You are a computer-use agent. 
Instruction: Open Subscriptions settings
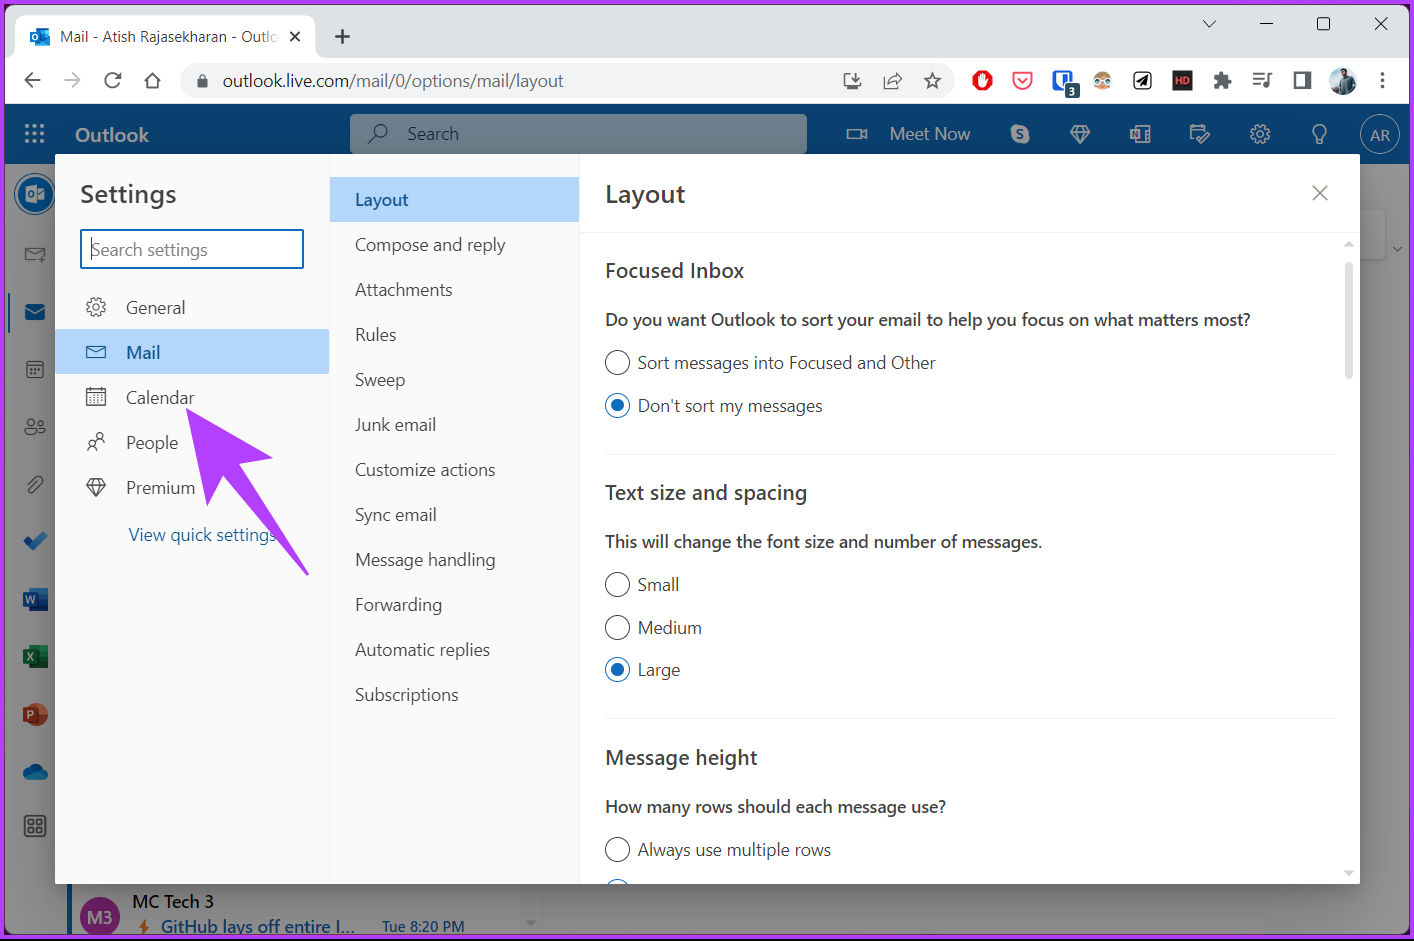coord(454,694)
